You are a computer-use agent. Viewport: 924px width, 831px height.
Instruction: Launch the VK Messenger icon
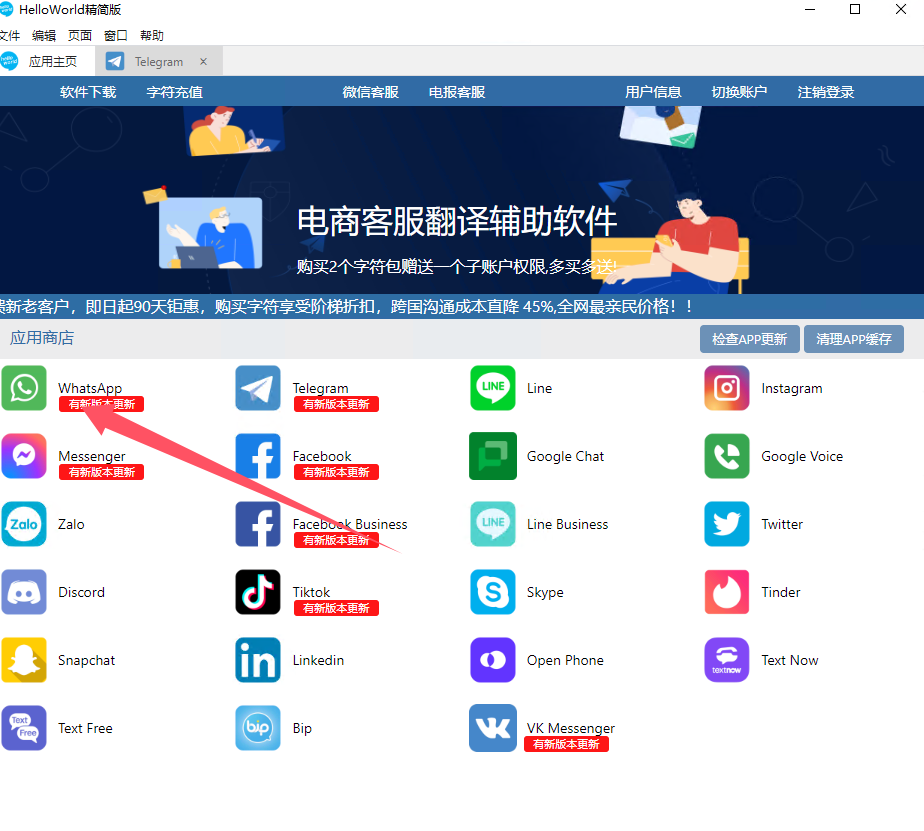click(493, 727)
